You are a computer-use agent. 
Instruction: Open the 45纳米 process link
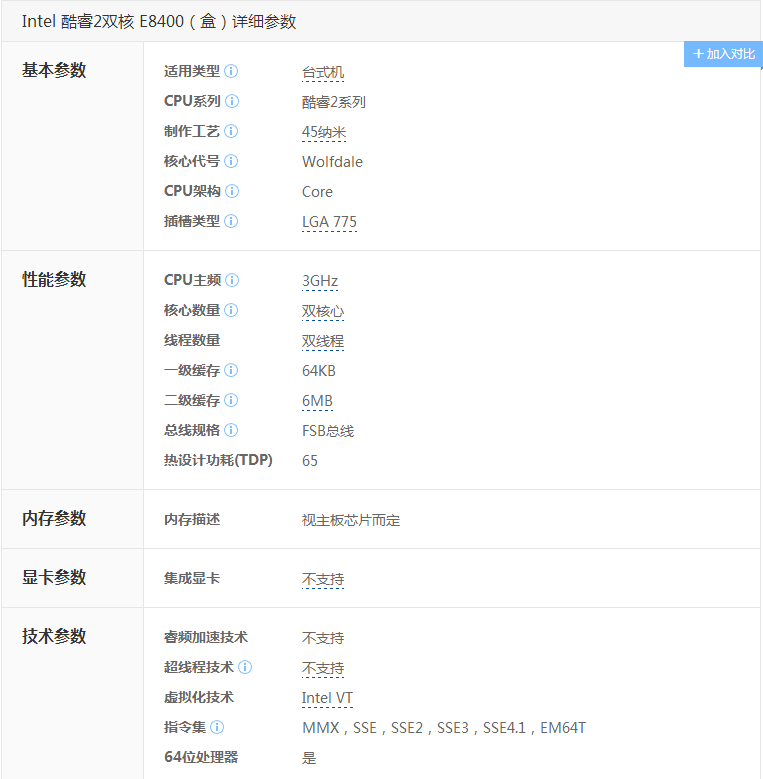click(x=324, y=132)
